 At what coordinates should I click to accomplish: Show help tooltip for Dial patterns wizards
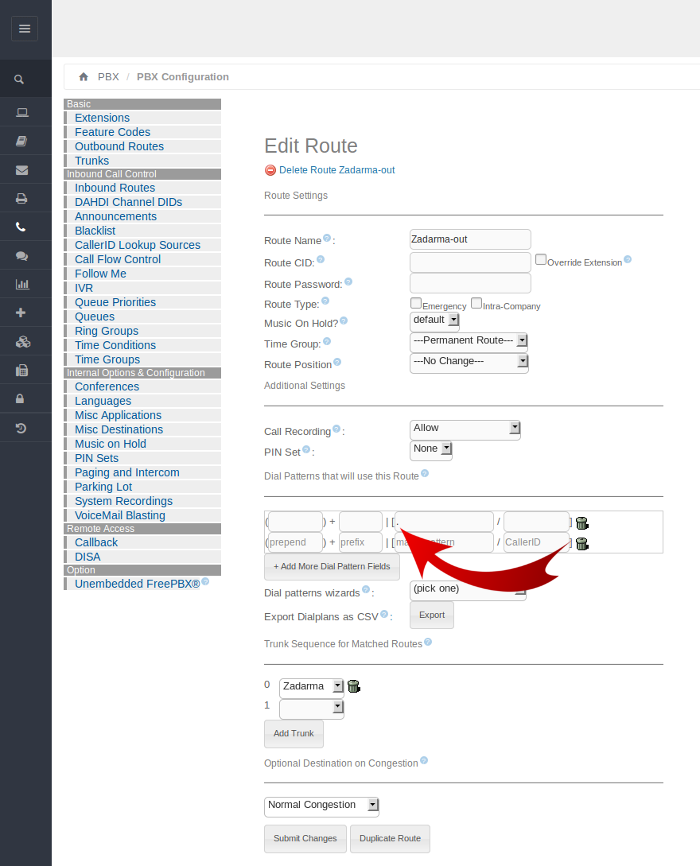(x=365, y=590)
